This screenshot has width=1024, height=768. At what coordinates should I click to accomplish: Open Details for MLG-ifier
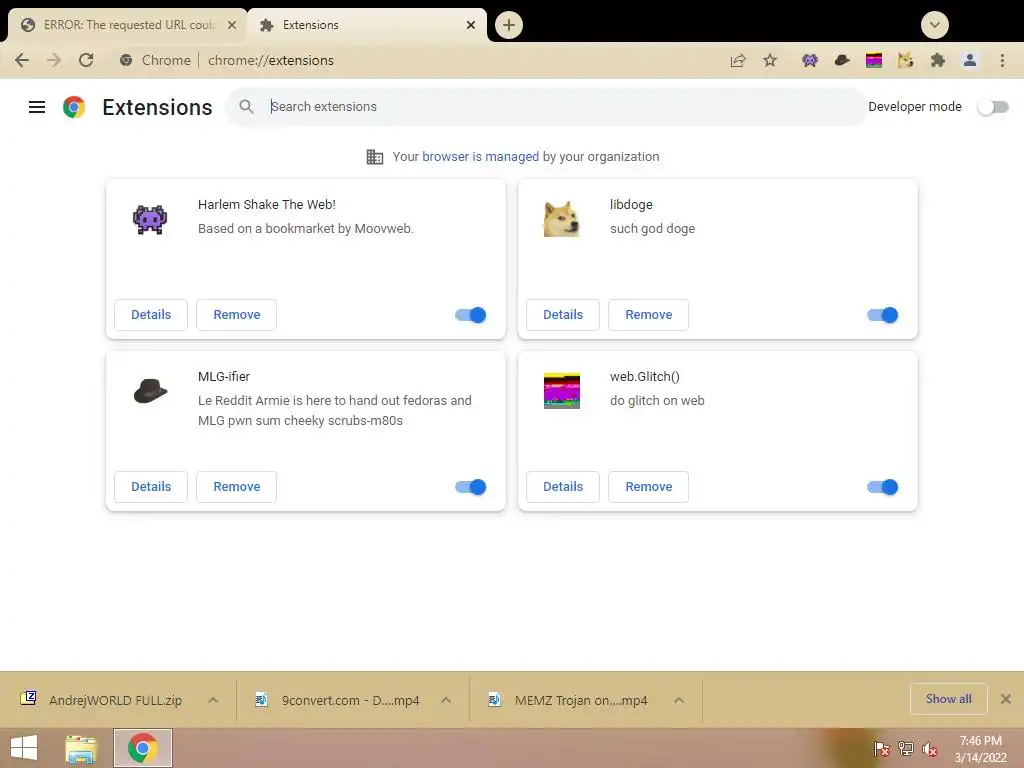click(x=151, y=487)
